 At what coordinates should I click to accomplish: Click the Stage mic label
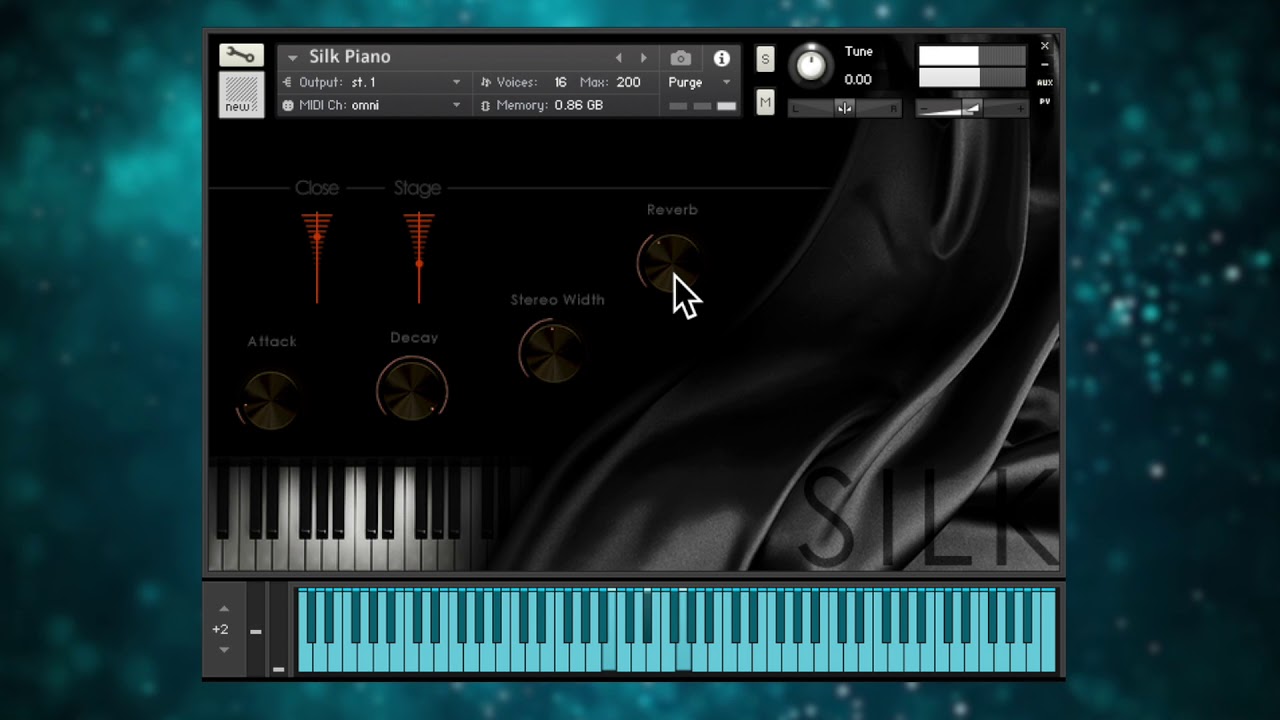(417, 188)
